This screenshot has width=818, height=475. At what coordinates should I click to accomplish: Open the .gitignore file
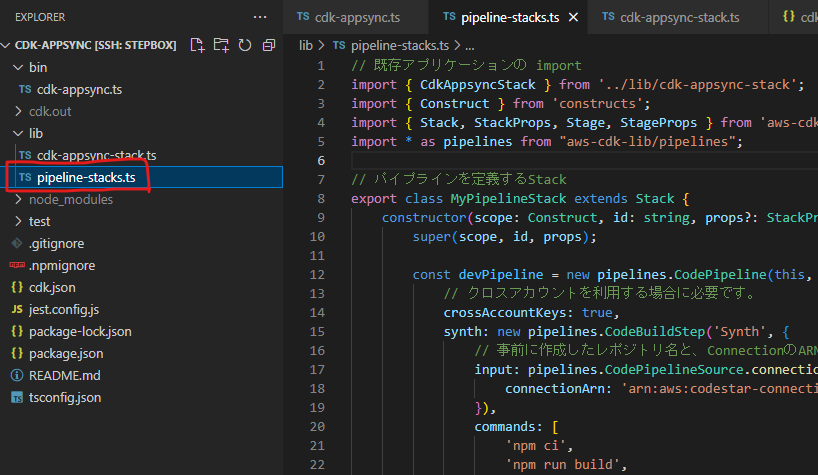point(55,243)
